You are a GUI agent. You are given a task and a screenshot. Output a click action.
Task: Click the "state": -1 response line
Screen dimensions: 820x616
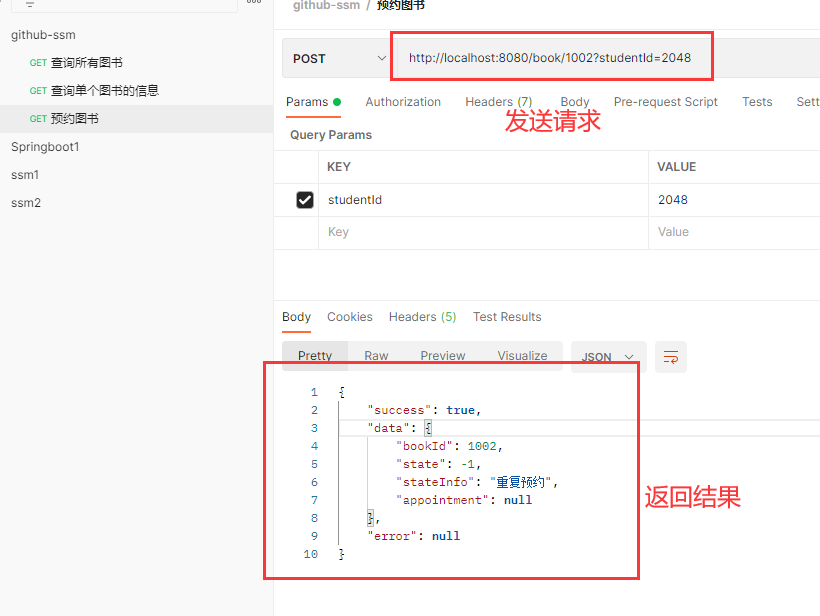click(x=438, y=464)
